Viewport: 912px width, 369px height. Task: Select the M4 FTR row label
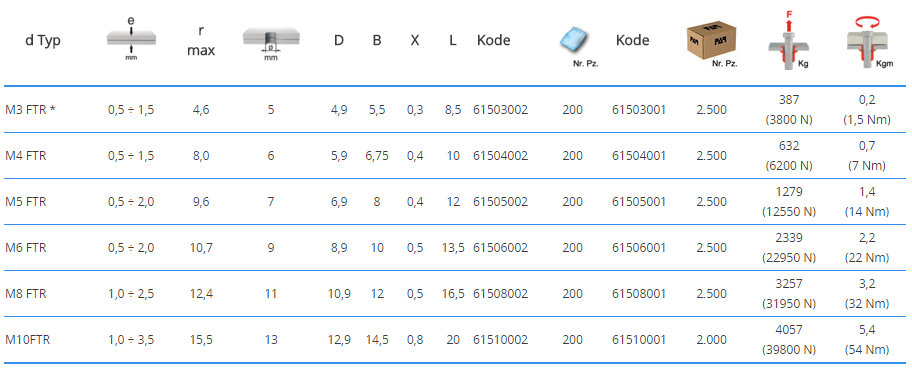(x=26, y=155)
